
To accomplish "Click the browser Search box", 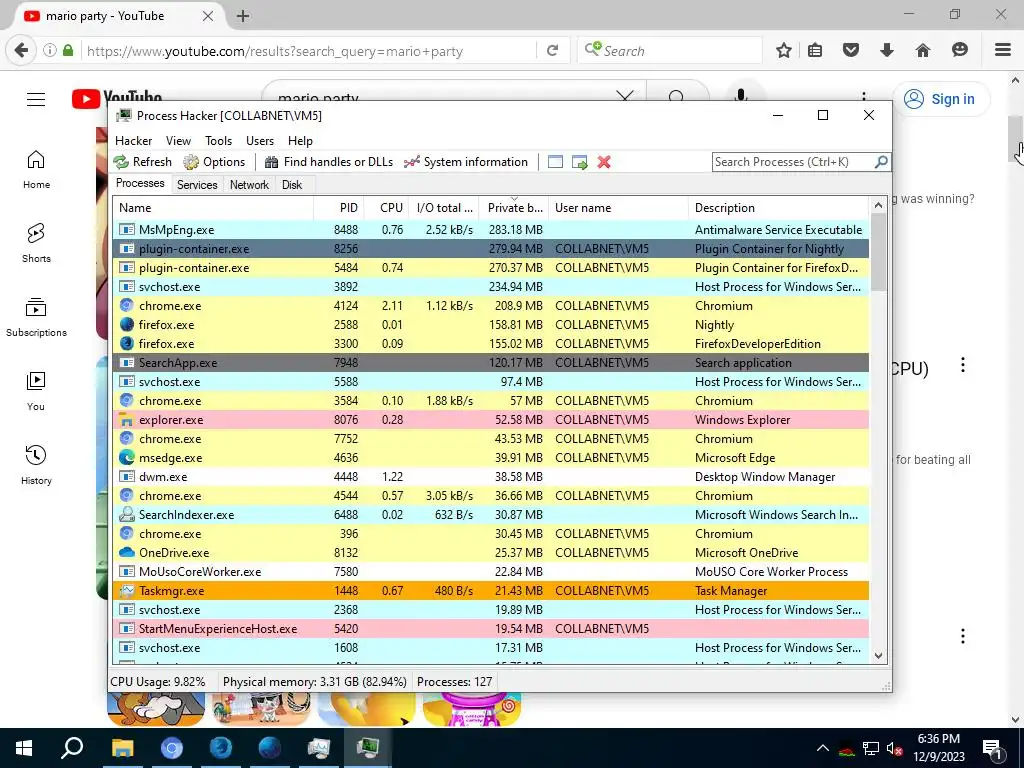I will pos(669,50).
